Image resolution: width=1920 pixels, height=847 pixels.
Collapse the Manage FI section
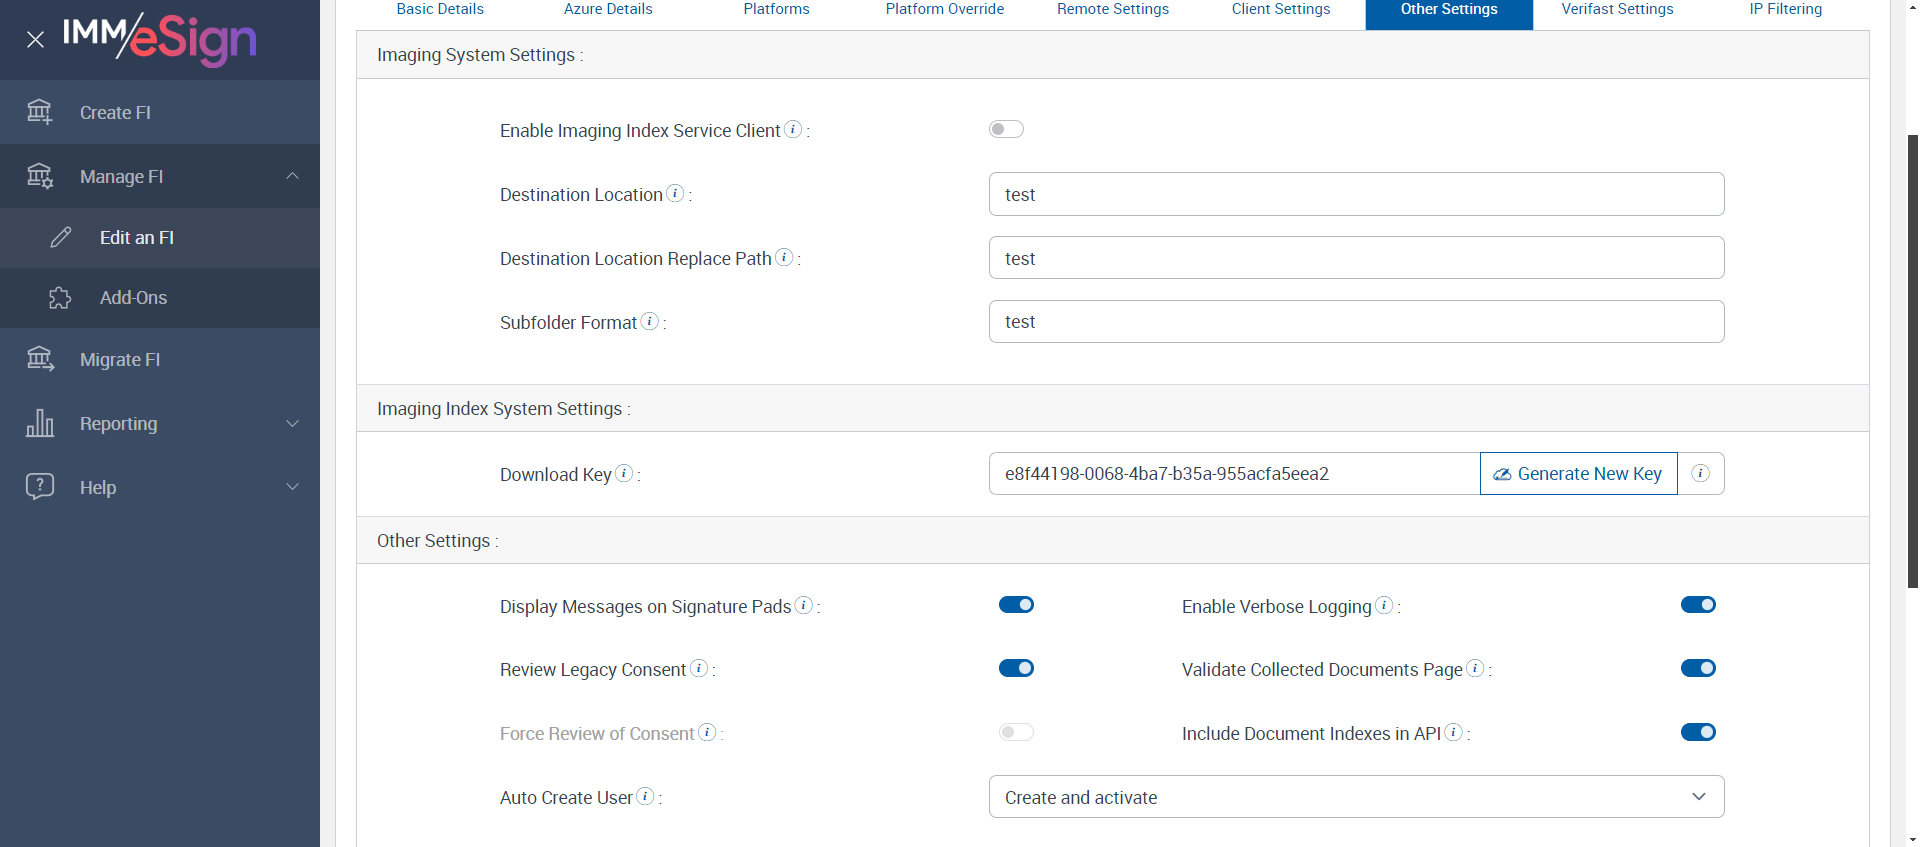coord(292,176)
